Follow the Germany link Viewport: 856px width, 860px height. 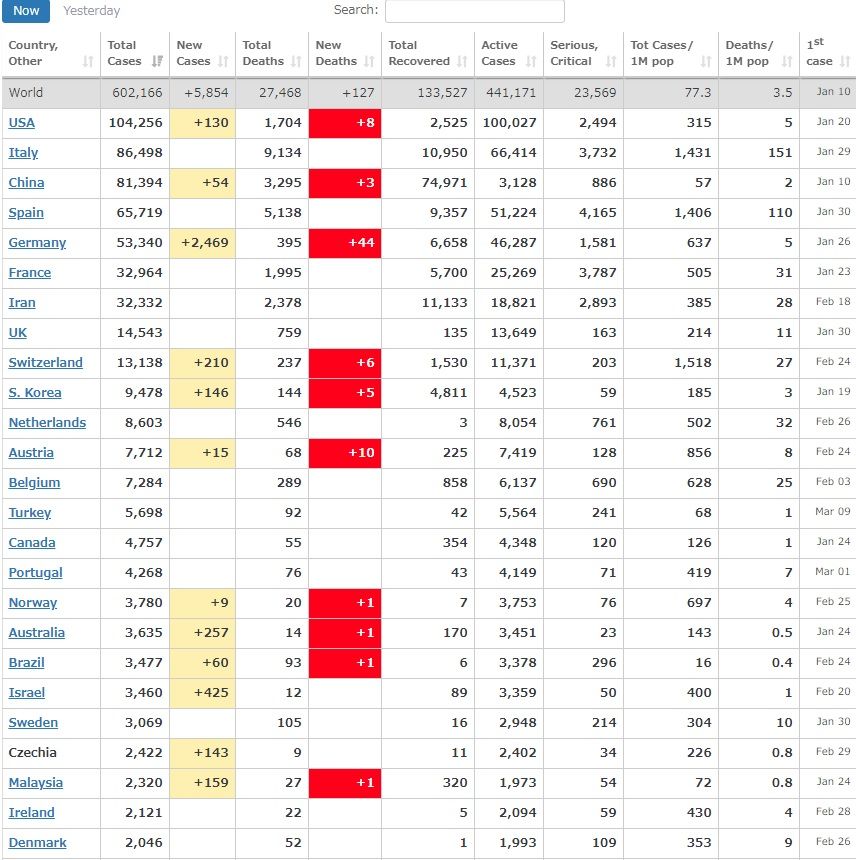(37, 243)
